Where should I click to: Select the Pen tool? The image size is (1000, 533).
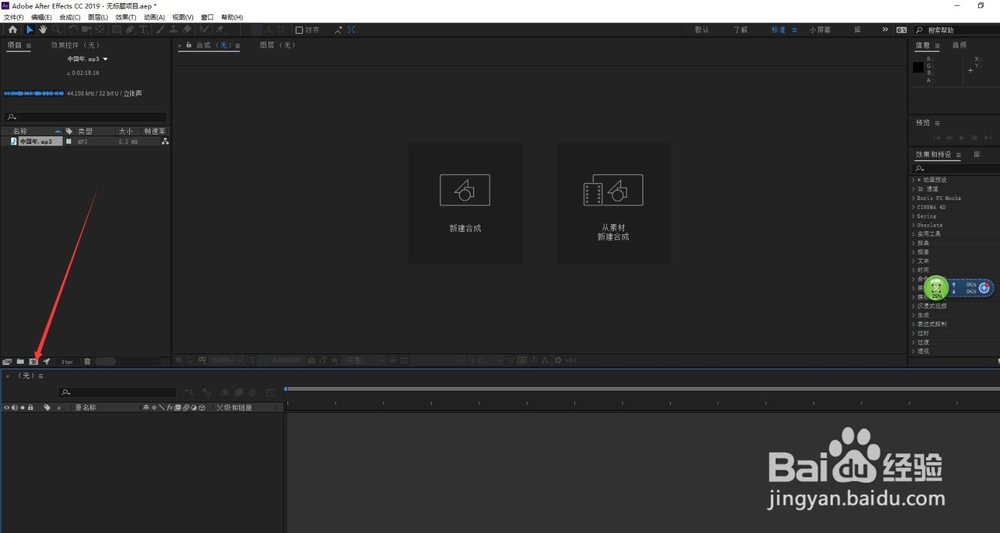point(130,29)
